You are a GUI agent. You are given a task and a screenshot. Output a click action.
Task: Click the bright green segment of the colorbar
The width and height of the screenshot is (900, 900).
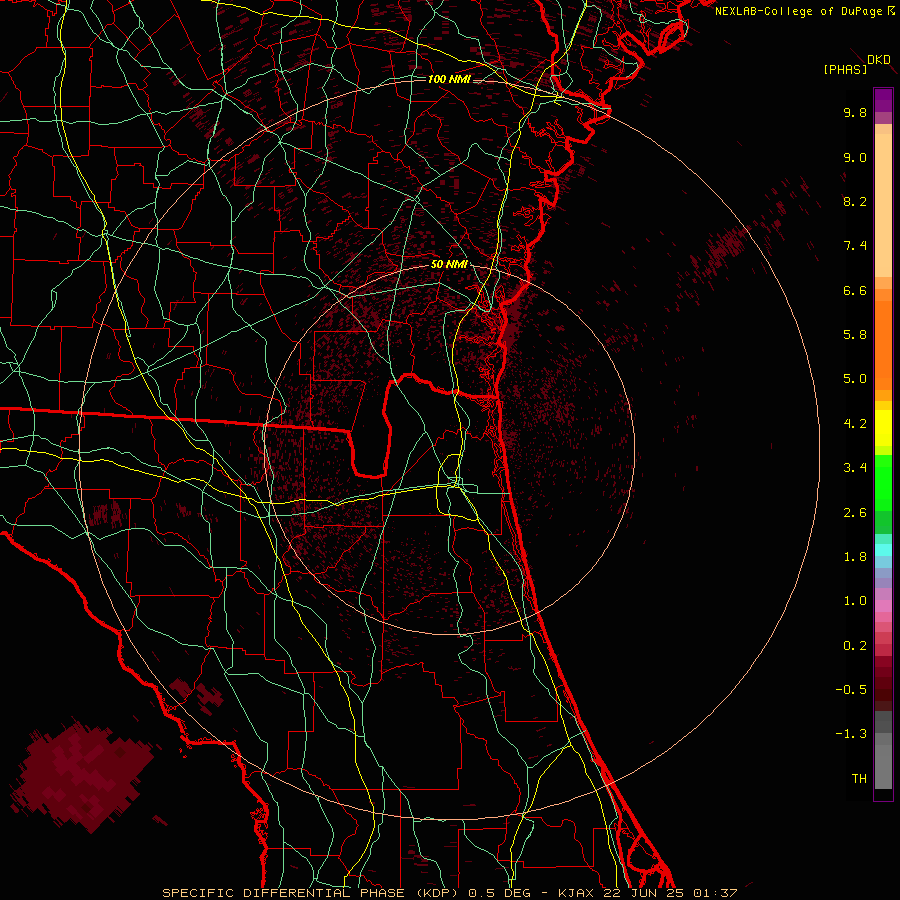pos(883,482)
